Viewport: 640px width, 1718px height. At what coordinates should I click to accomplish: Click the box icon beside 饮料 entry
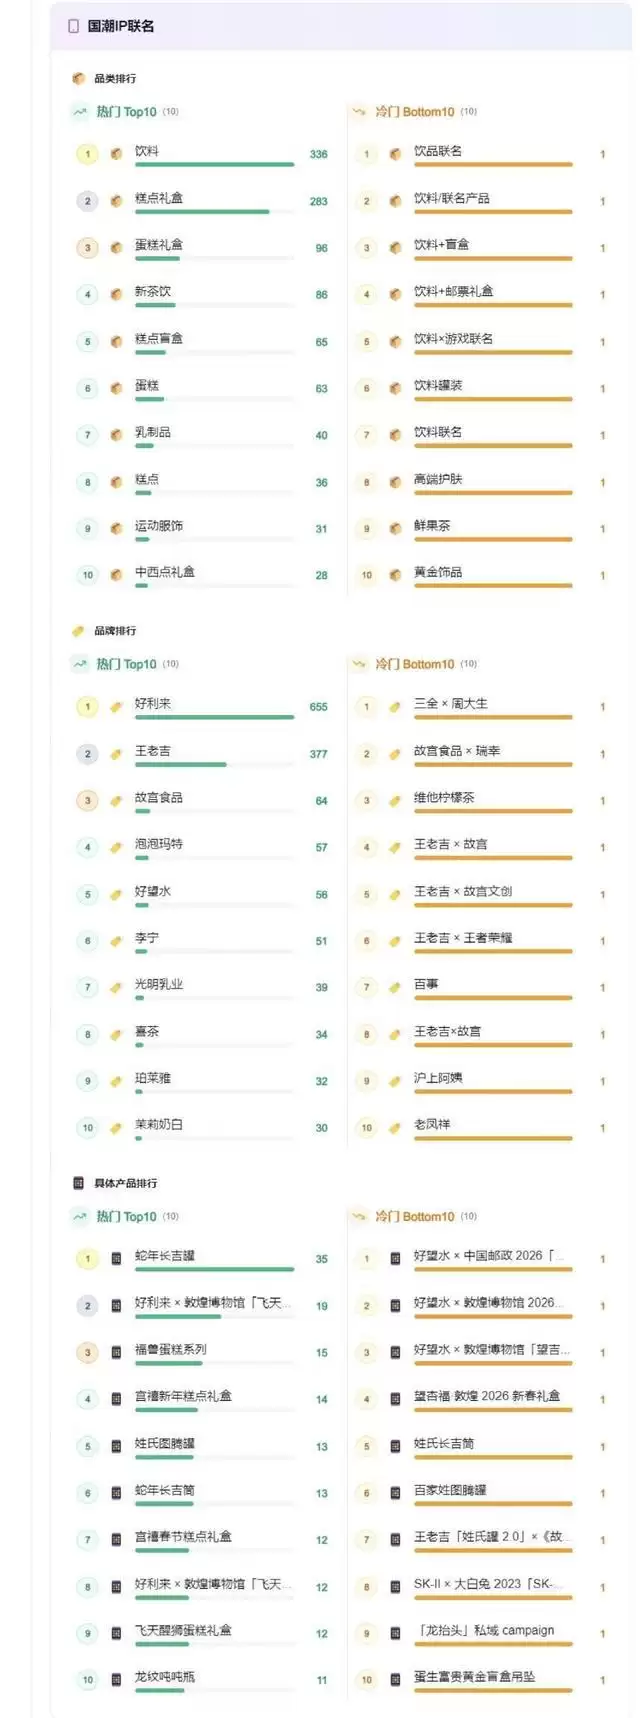click(116, 154)
